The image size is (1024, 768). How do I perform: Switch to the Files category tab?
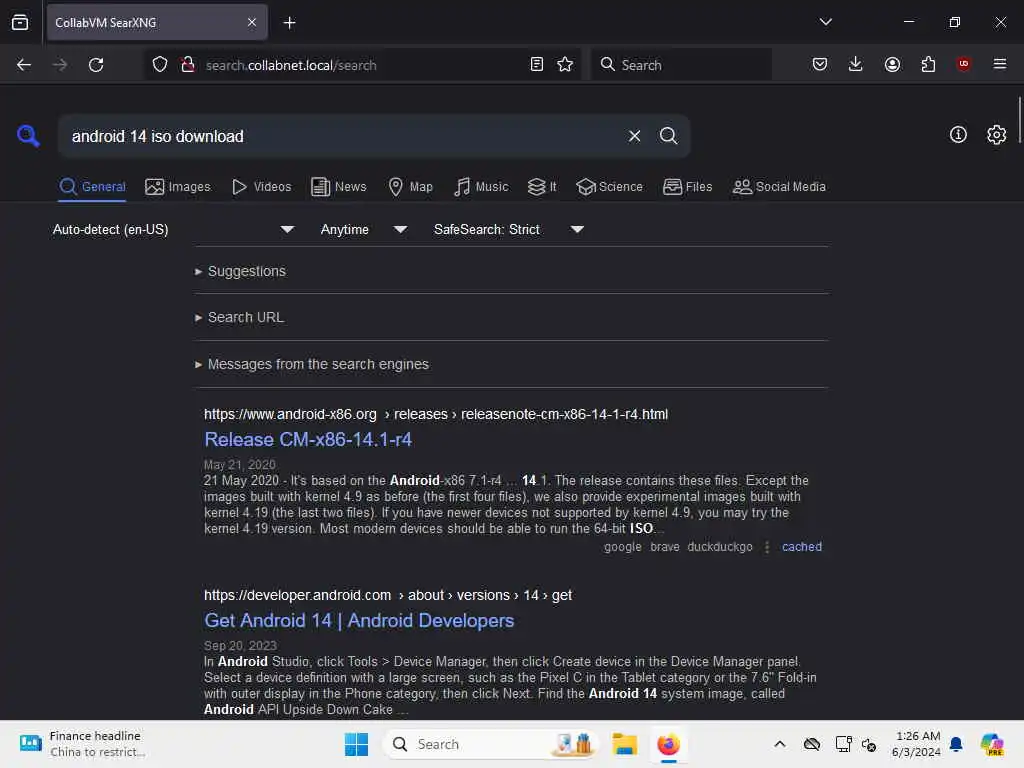pyautogui.click(x=687, y=187)
